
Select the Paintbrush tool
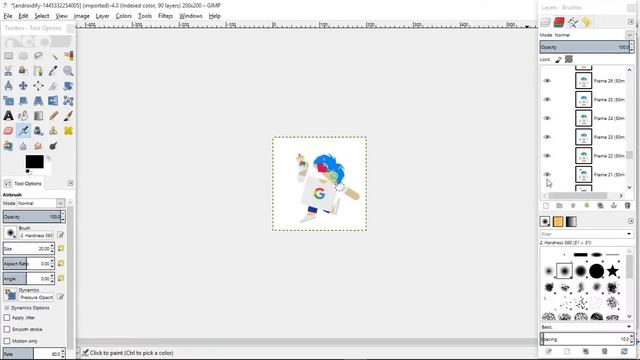pyautogui.click(x=68, y=116)
